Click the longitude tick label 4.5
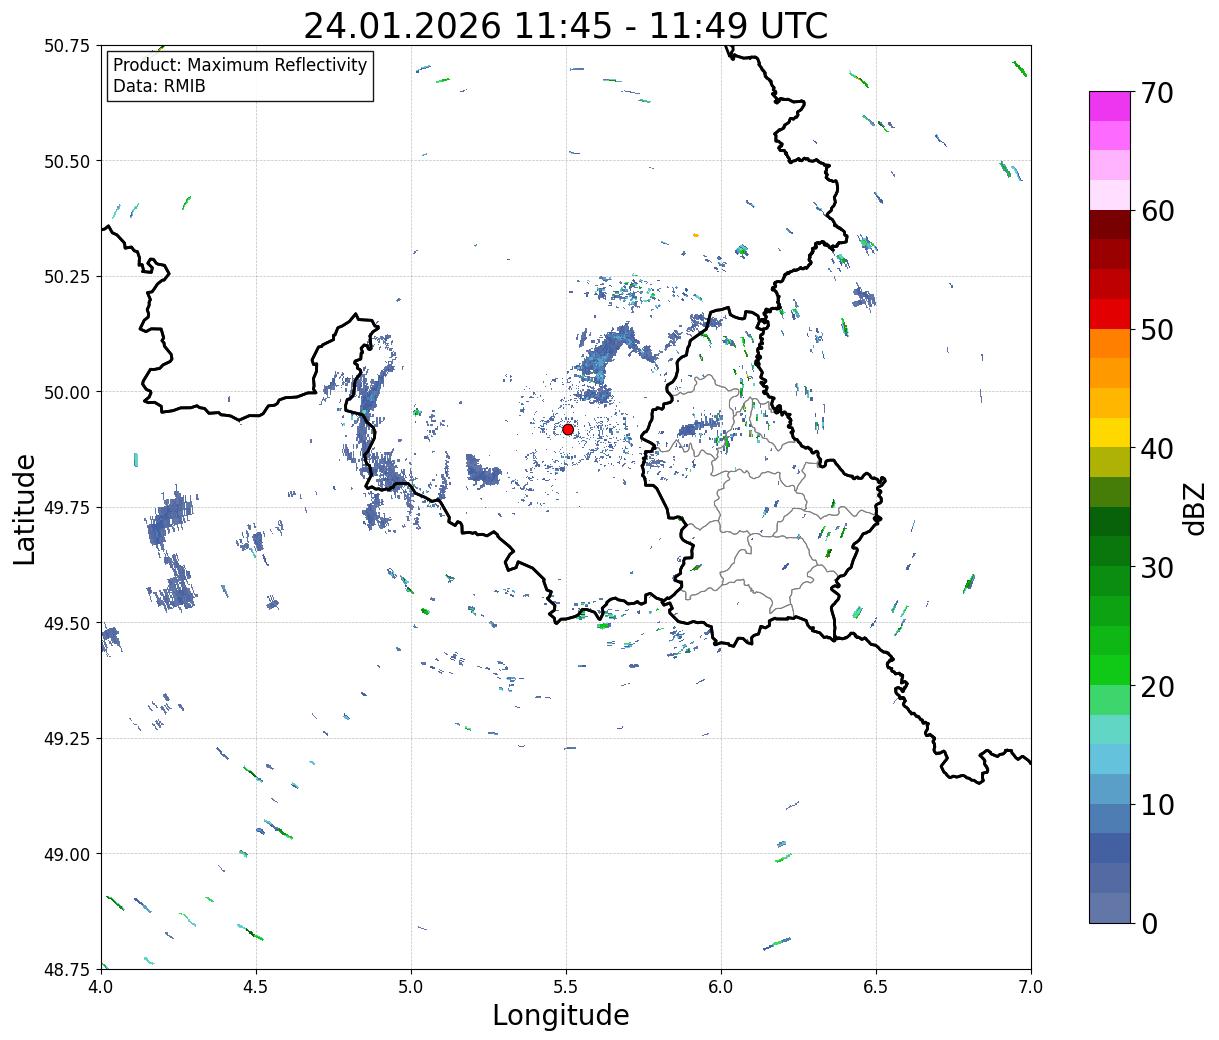 coord(256,987)
